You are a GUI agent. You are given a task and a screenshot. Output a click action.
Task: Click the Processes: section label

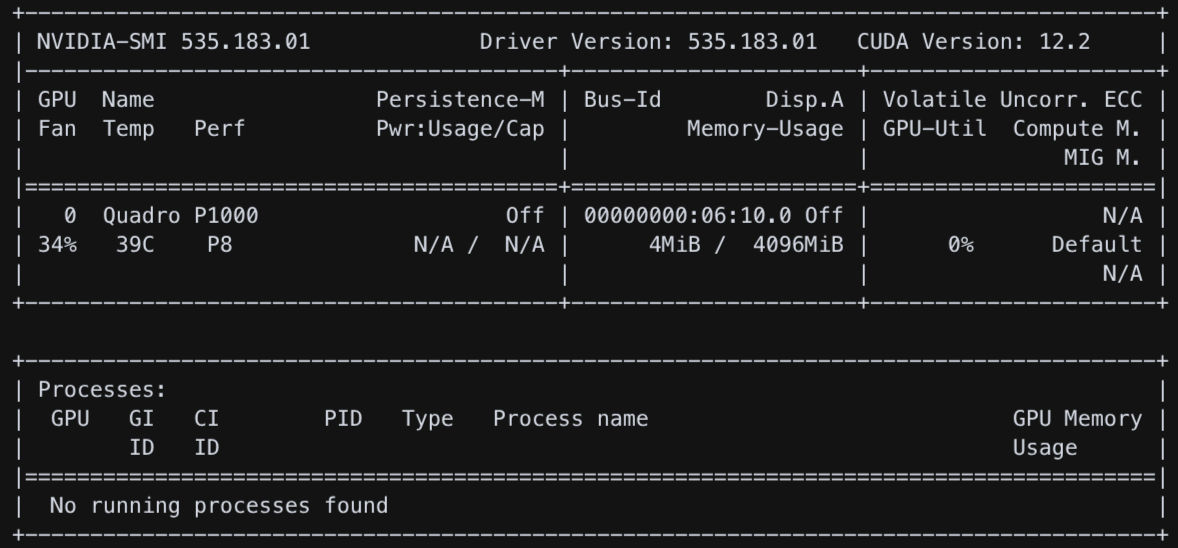click(x=102, y=389)
